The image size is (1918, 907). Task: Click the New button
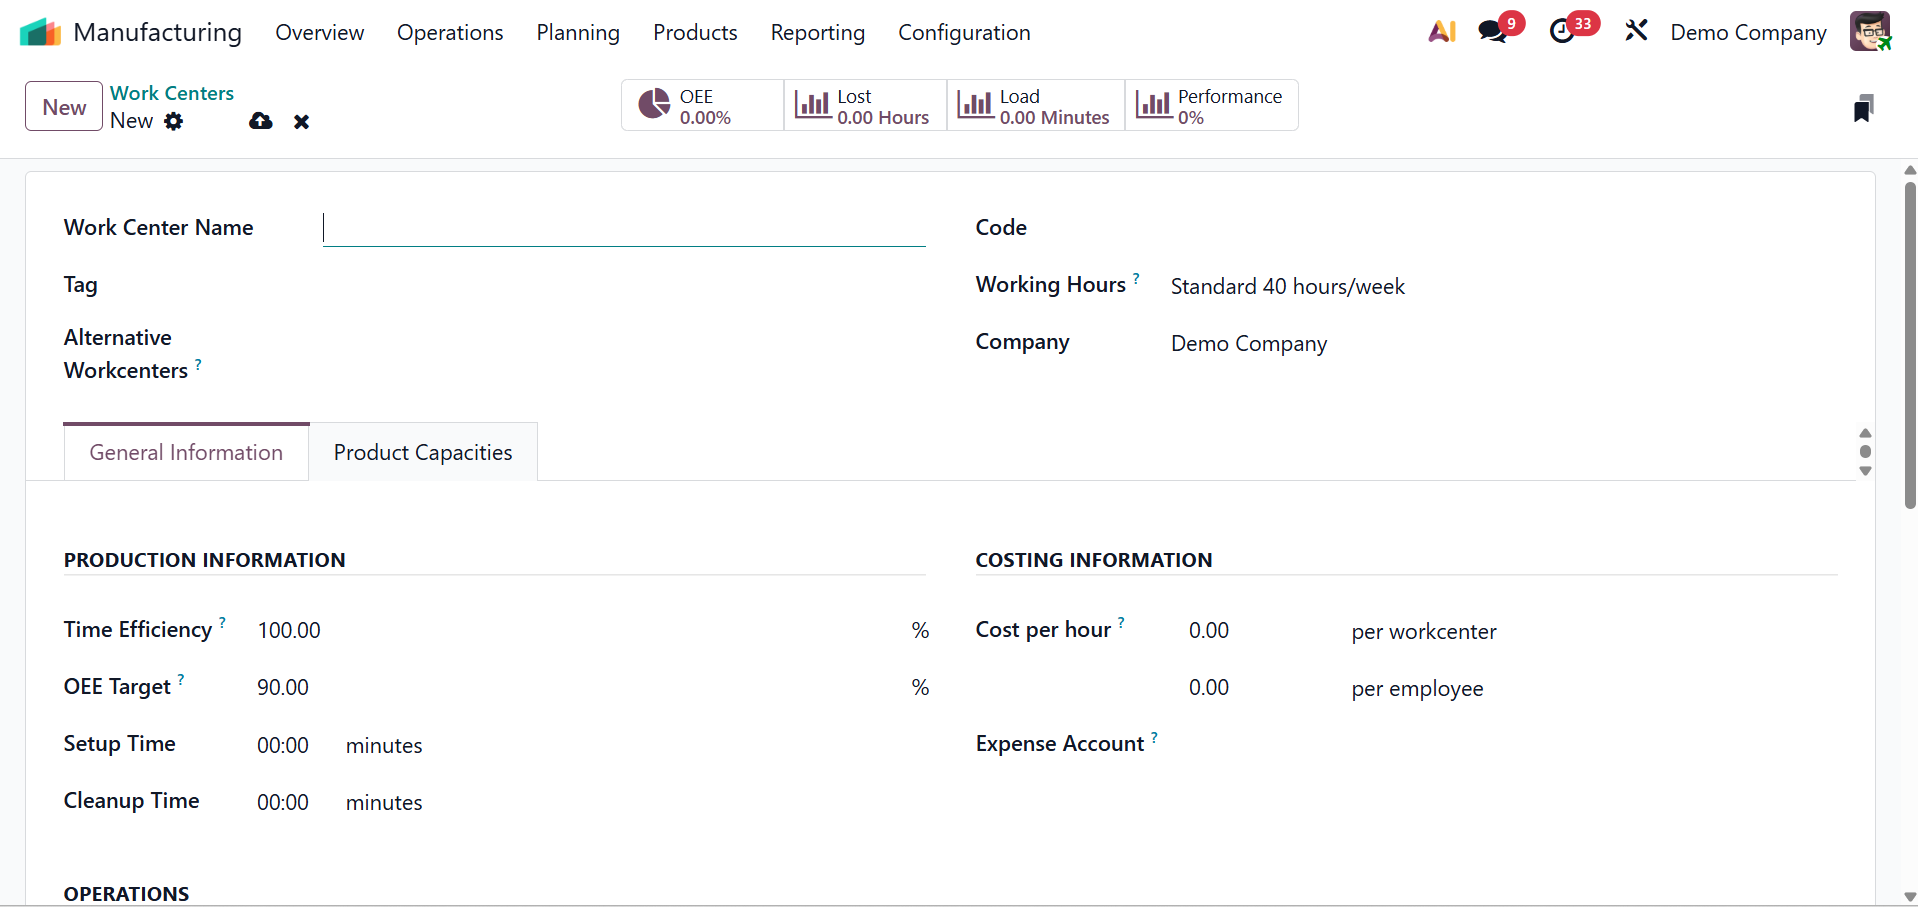[x=64, y=107]
